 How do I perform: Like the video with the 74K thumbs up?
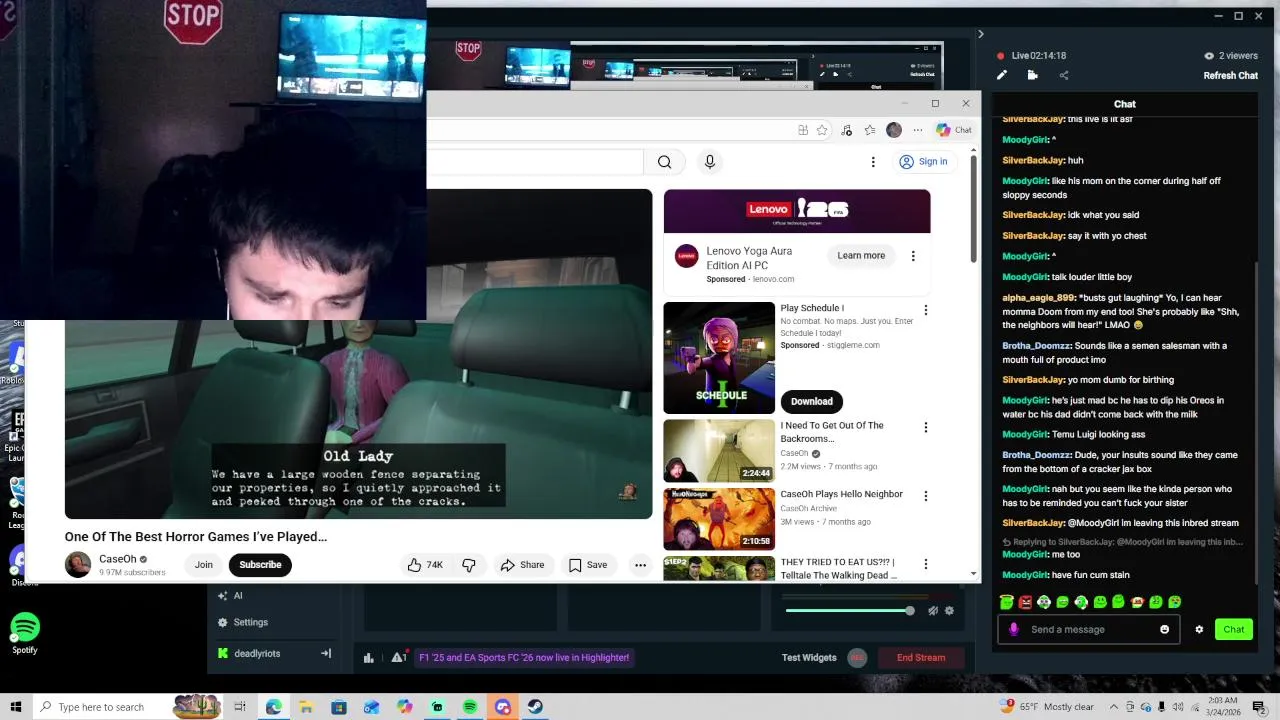(x=425, y=565)
